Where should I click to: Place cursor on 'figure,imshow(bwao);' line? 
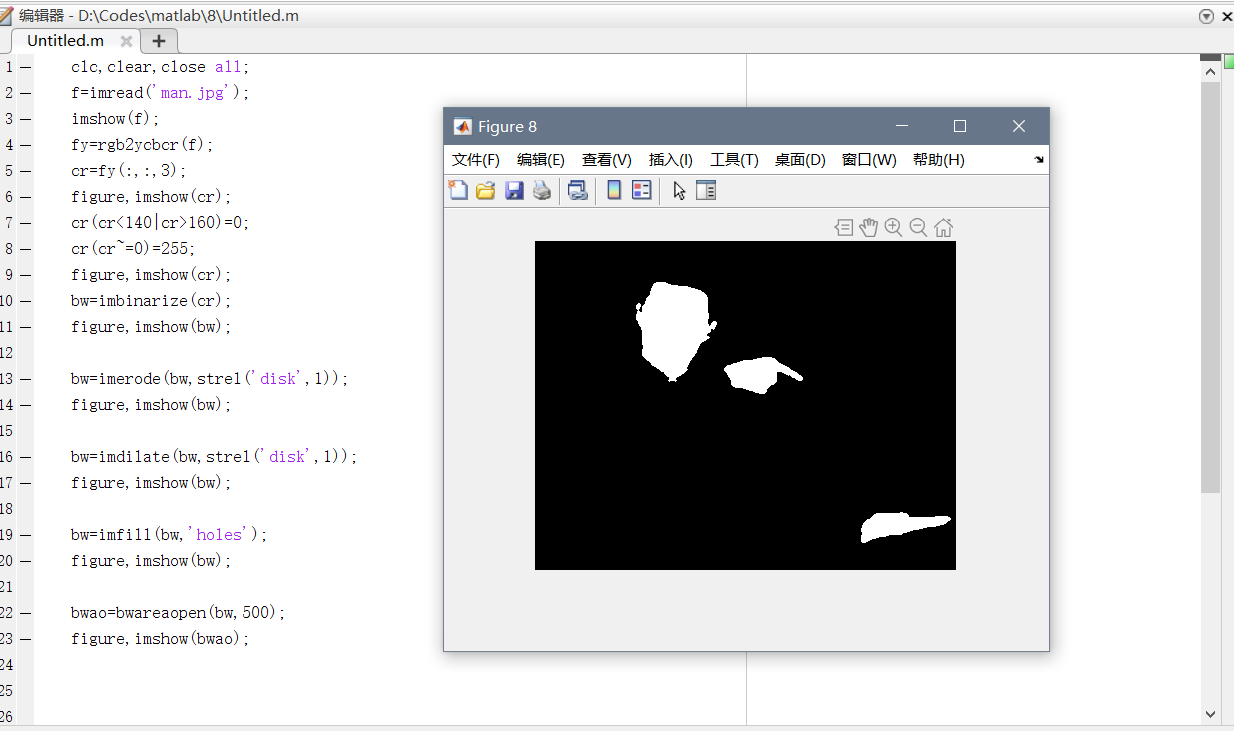[160, 639]
